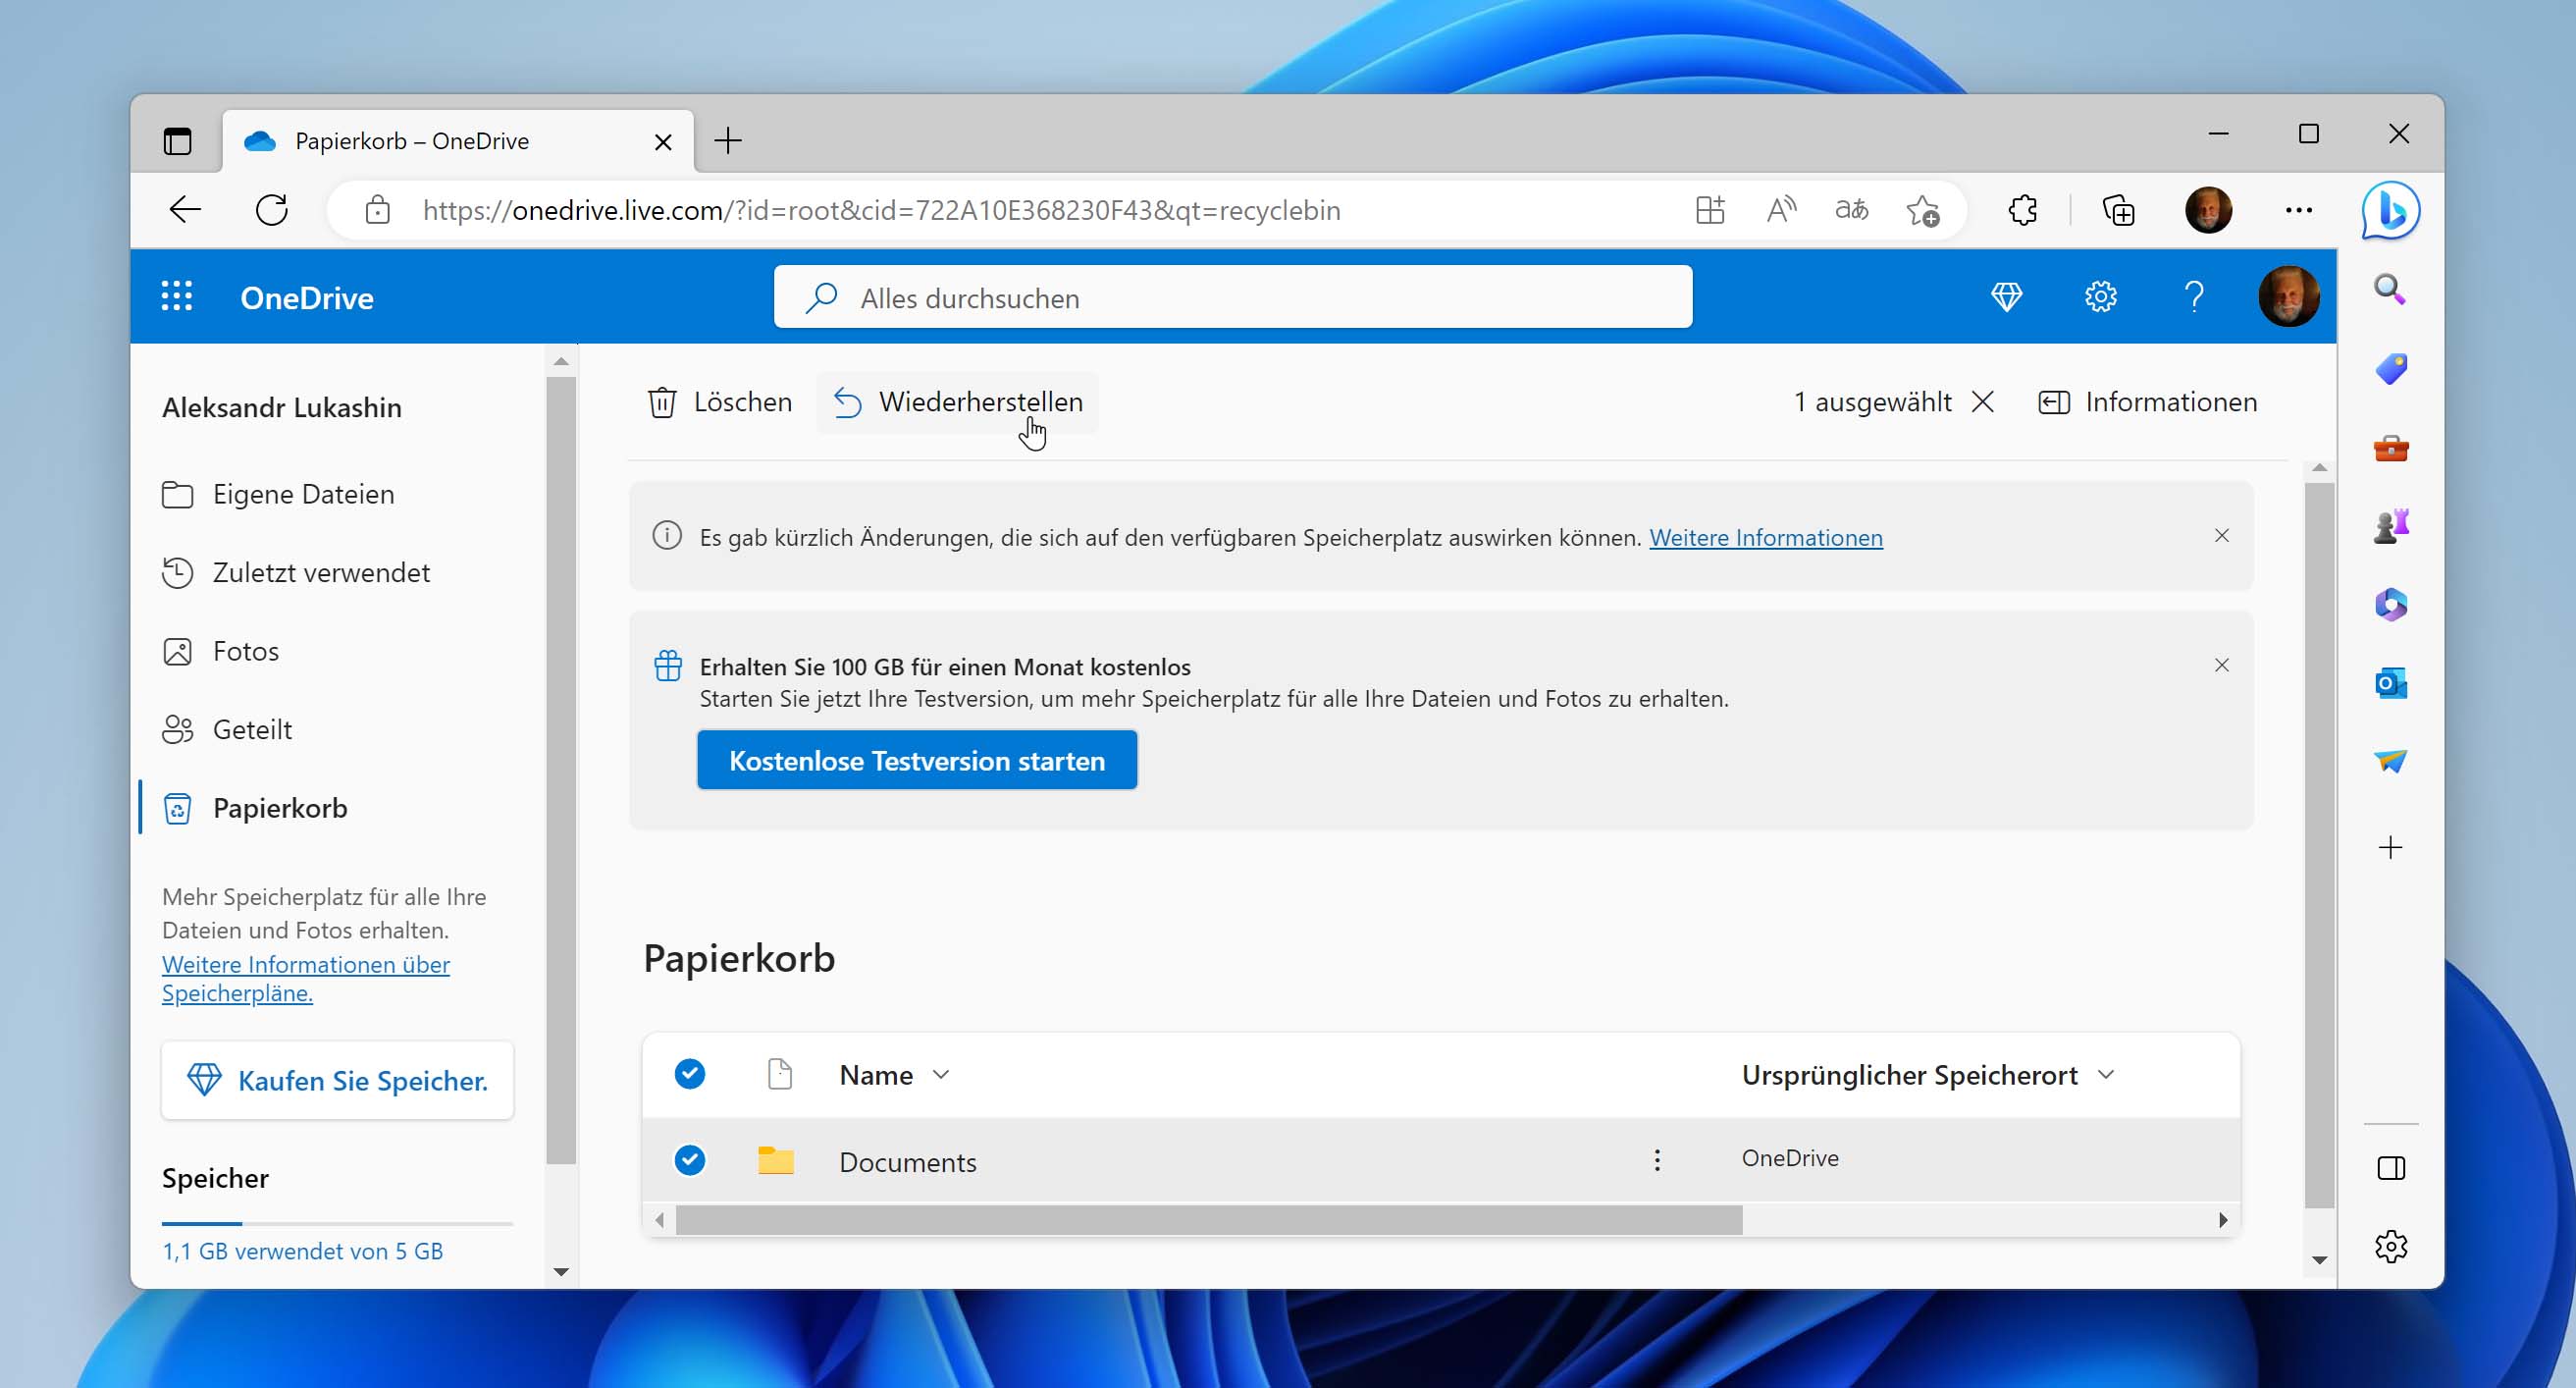The image size is (2576, 1388).
Task: Open Edge sidebar settings gear
Action: tap(2390, 1246)
